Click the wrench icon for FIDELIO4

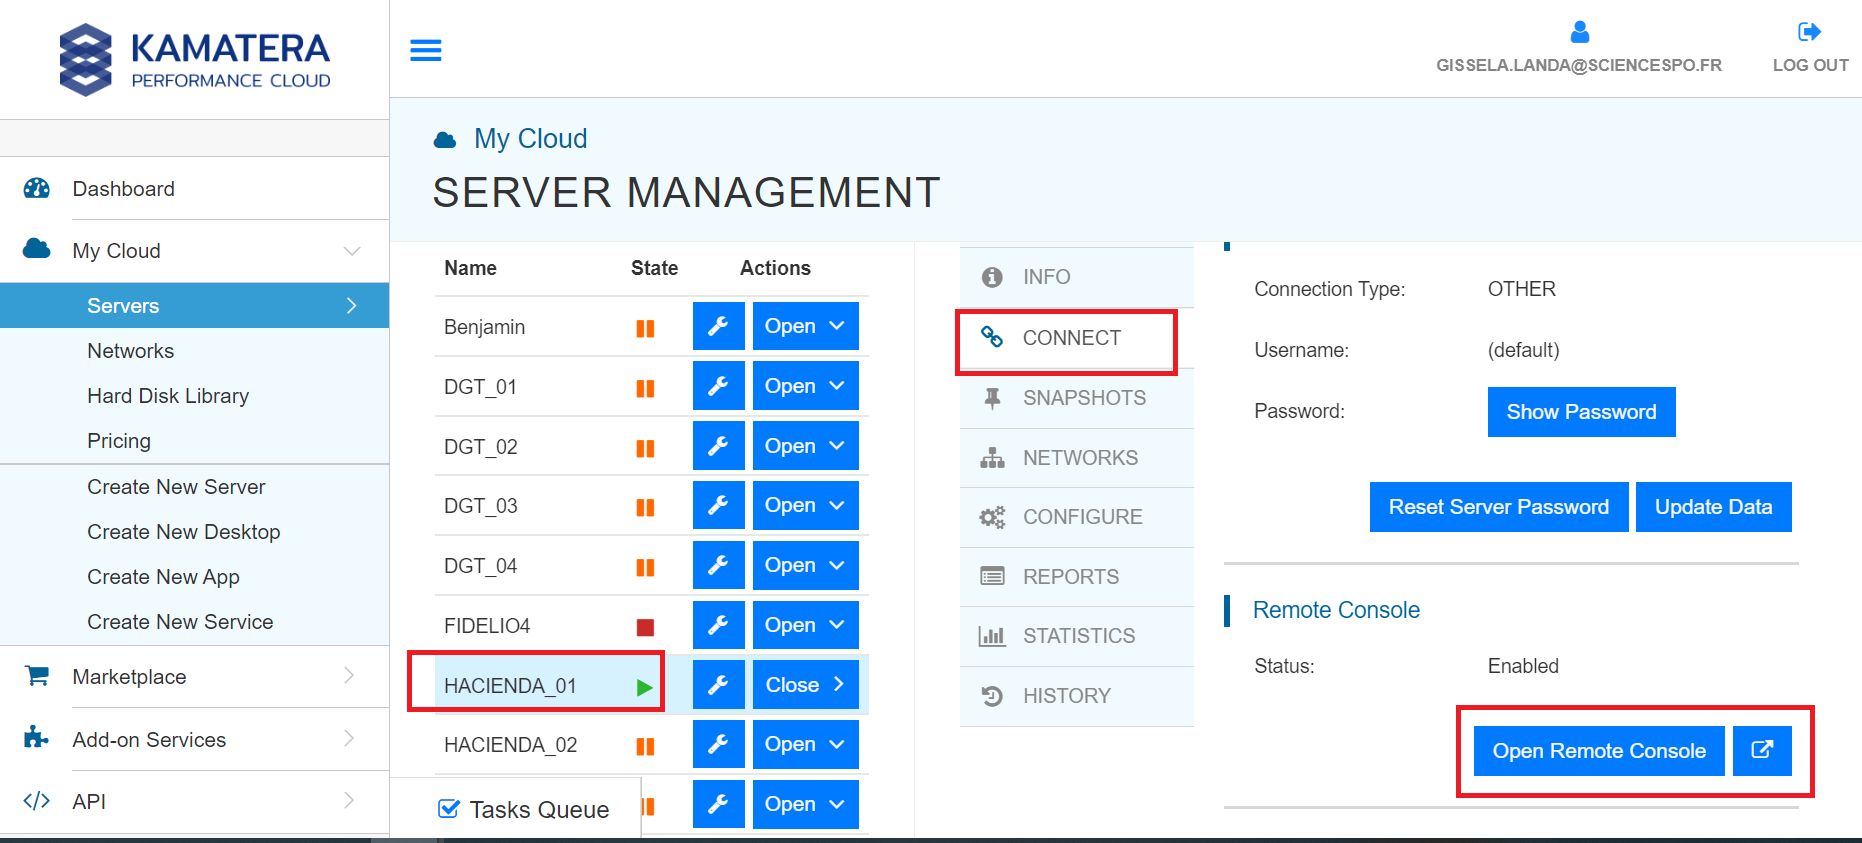click(x=719, y=625)
